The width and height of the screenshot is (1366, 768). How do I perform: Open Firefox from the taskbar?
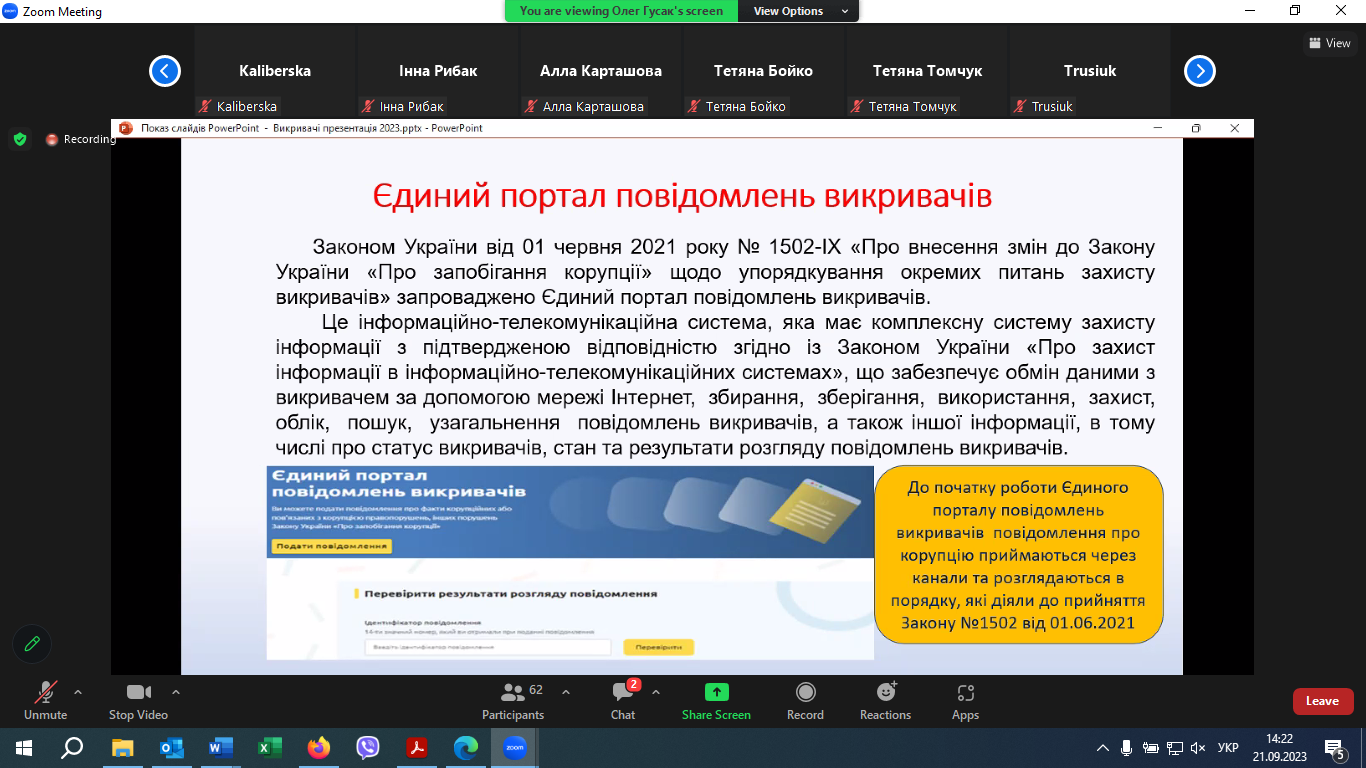[x=318, y=747]
